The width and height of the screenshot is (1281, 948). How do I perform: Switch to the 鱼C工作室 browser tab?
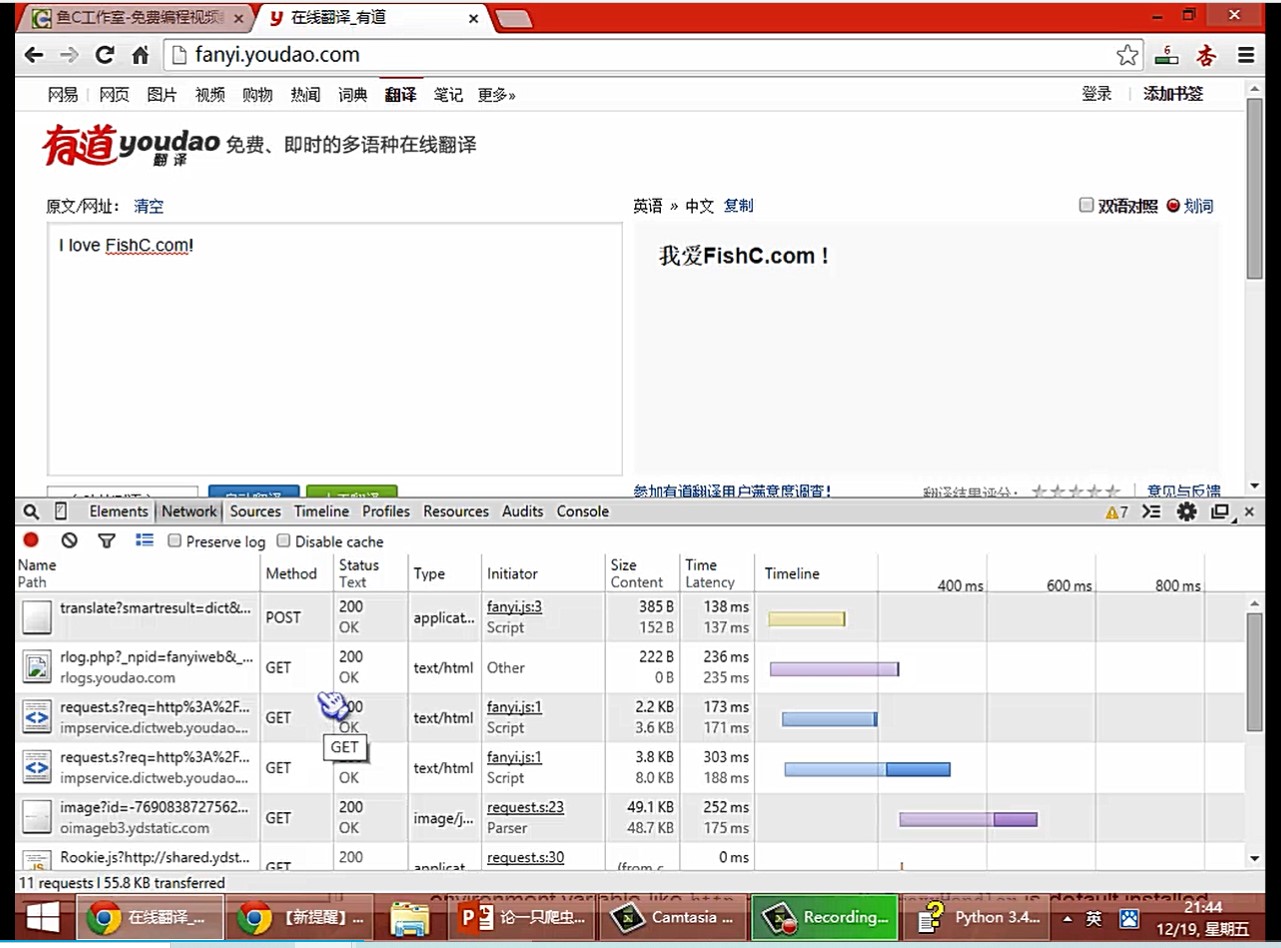[138, 18]
